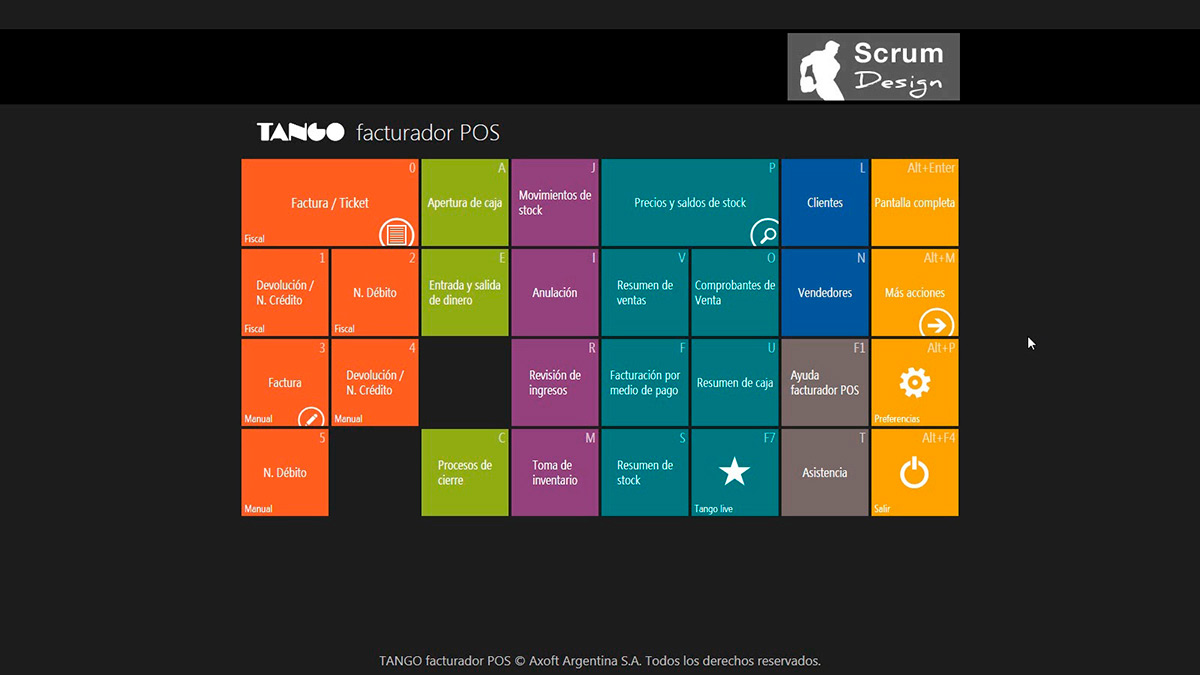Image resolution: width=1200 pixels, height=675 pixels.
Task: Open Tango live star icon
Action: (x=735, y=471)
